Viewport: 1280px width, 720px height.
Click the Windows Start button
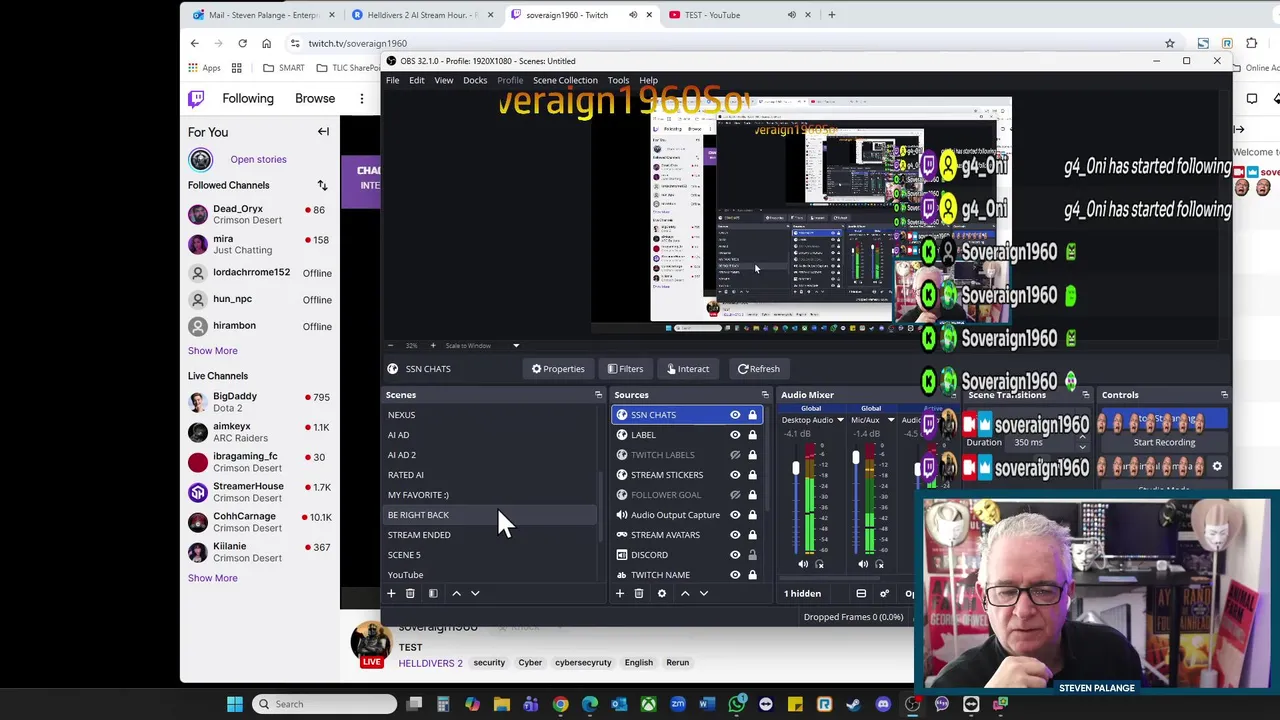(x=235, y=704)
